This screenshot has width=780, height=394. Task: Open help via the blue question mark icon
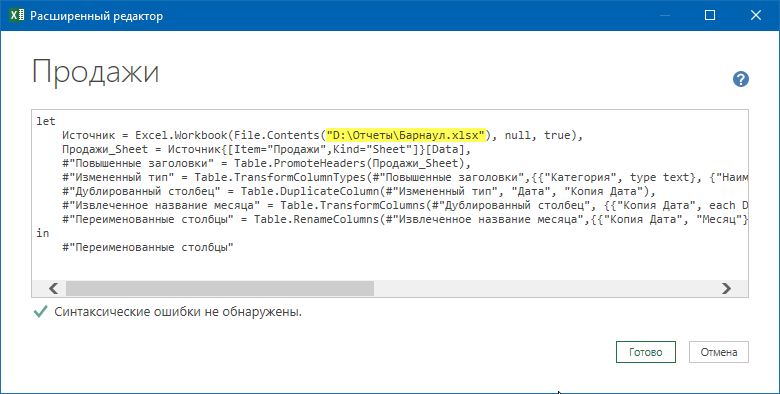pos(740,79)
